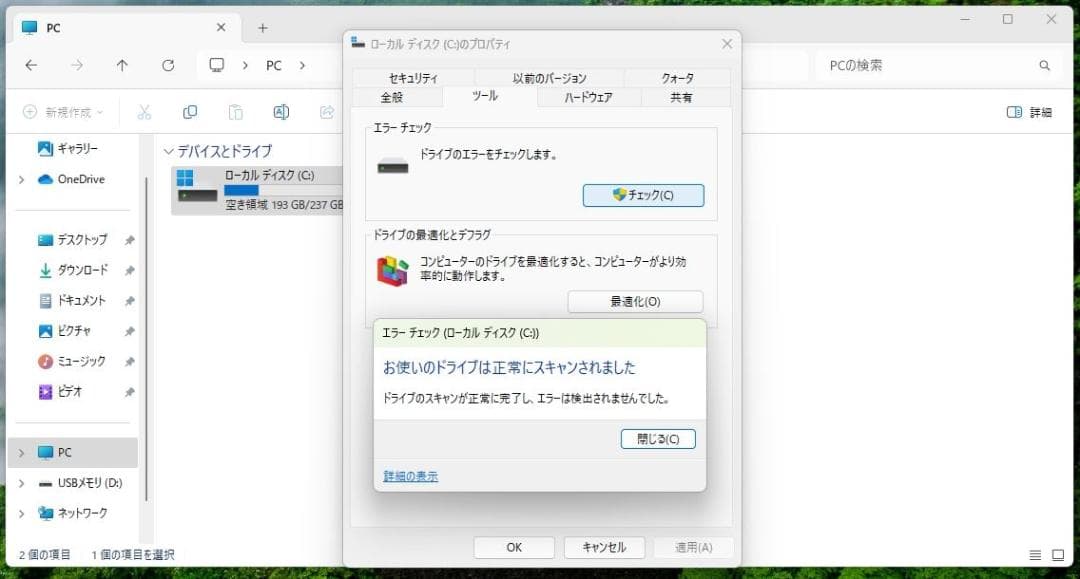
Task: Switch to details list view on status bar
Action: [x=1035, y=554]
